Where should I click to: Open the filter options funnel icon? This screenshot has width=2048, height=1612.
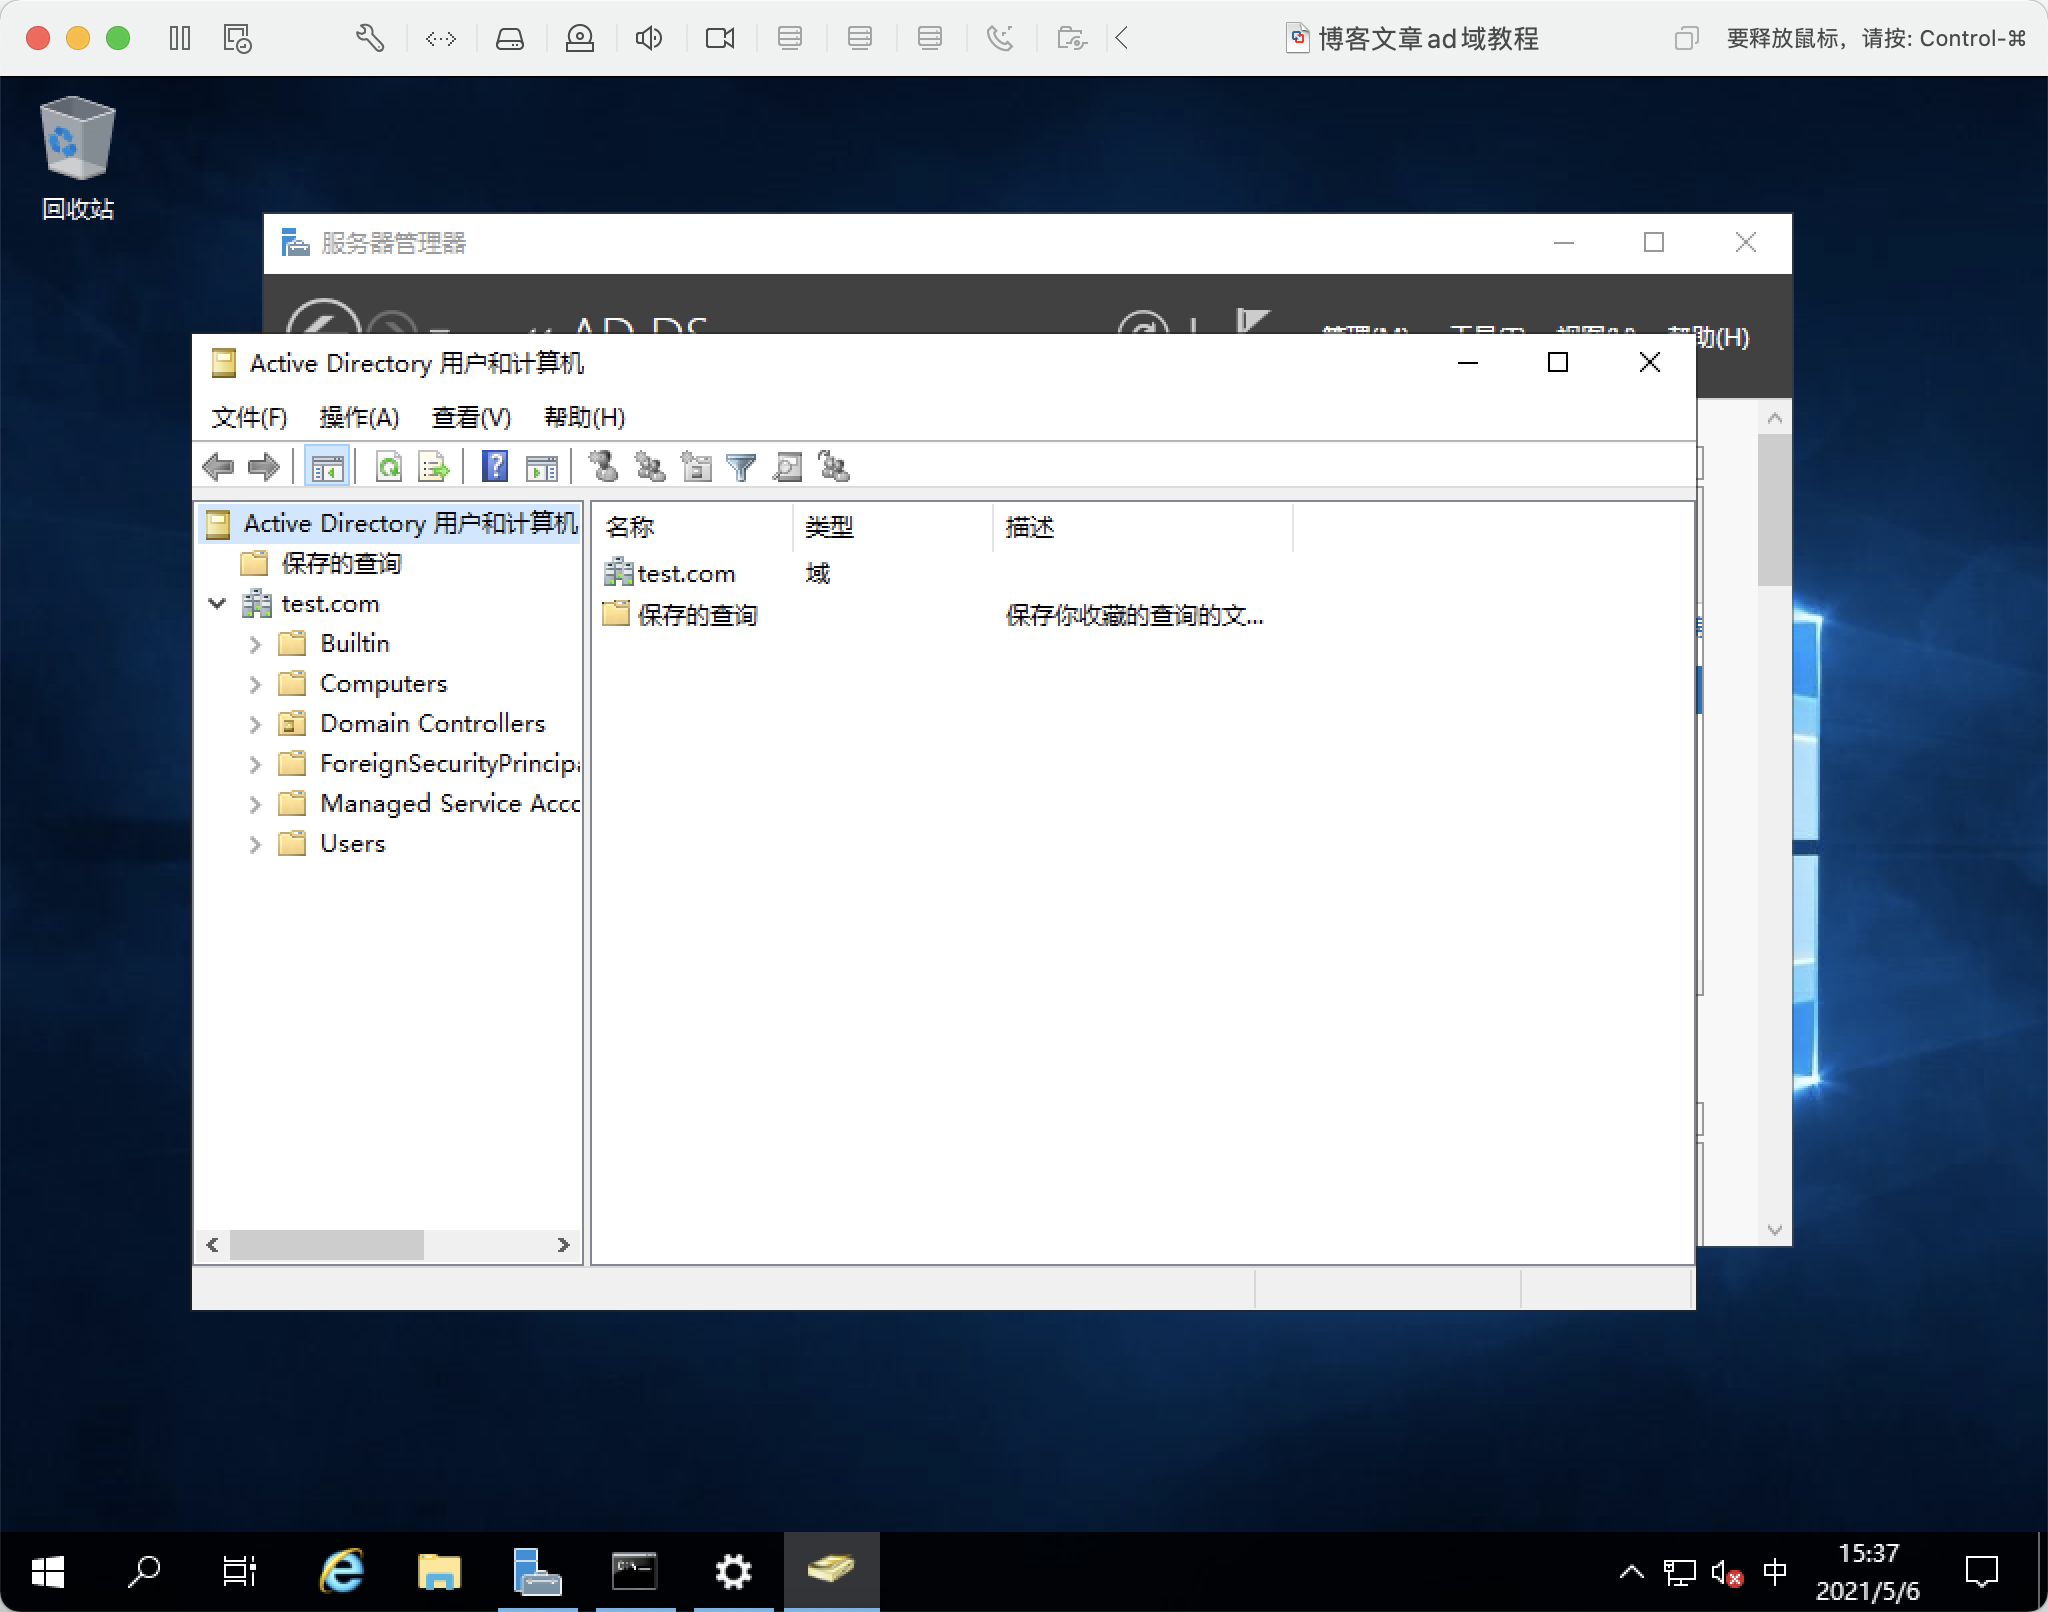point(741,467)
